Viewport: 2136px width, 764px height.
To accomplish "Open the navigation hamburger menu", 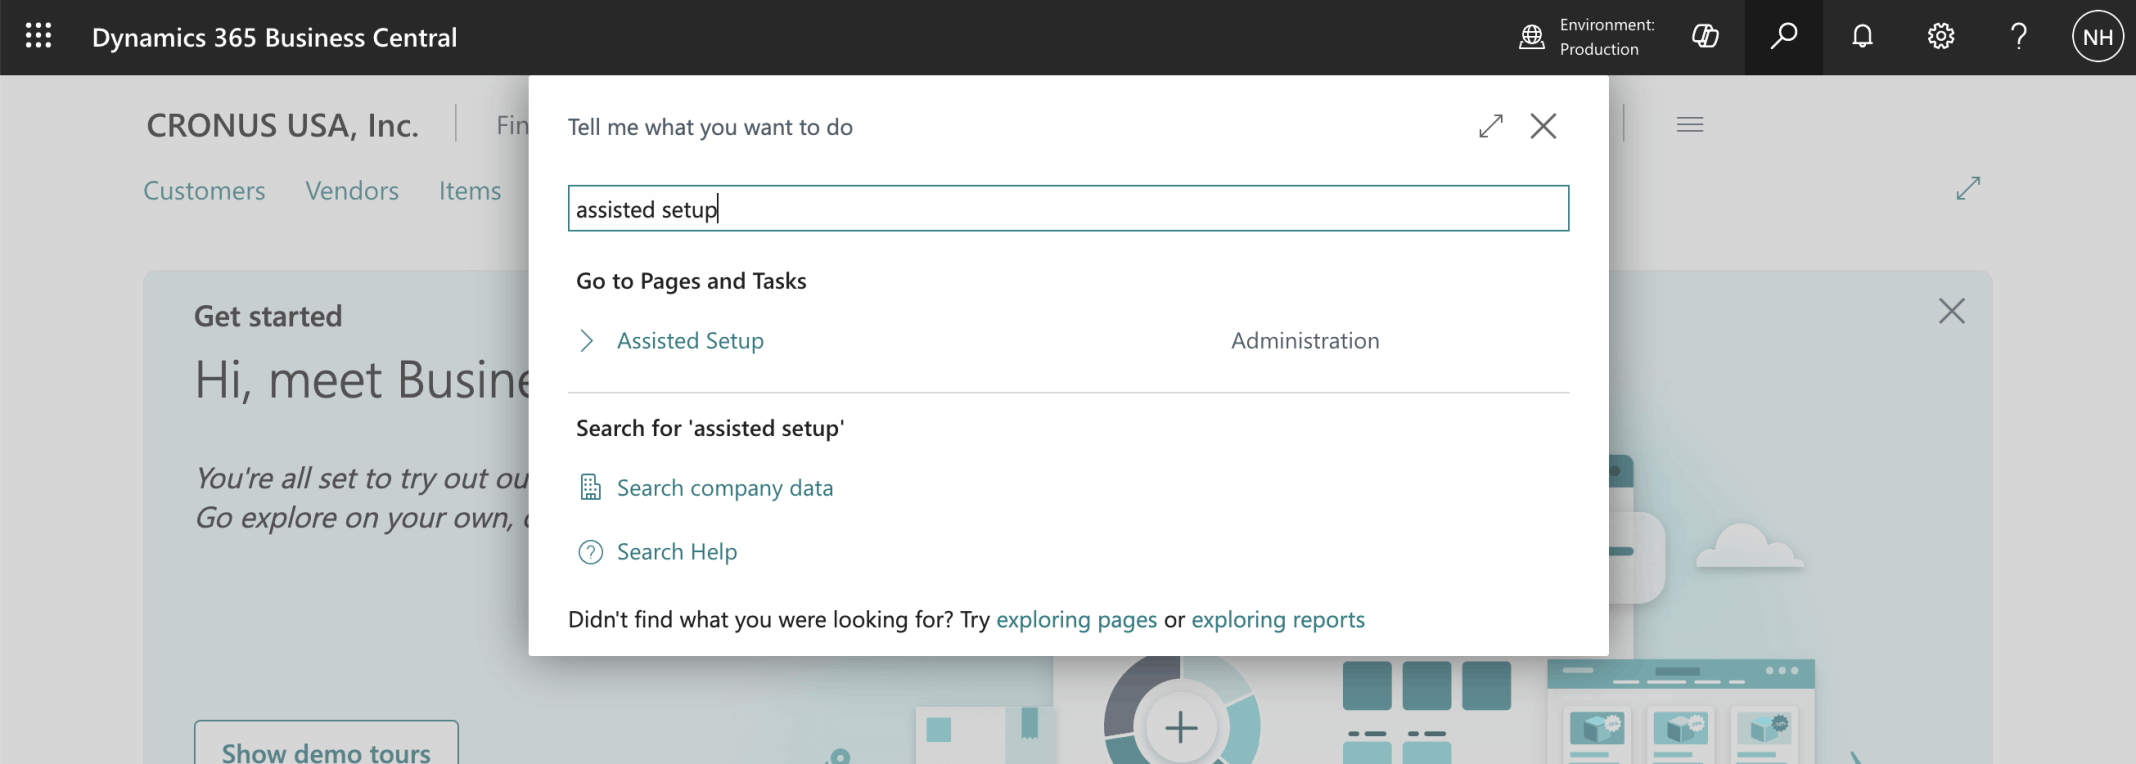I will coord(1690,125).
